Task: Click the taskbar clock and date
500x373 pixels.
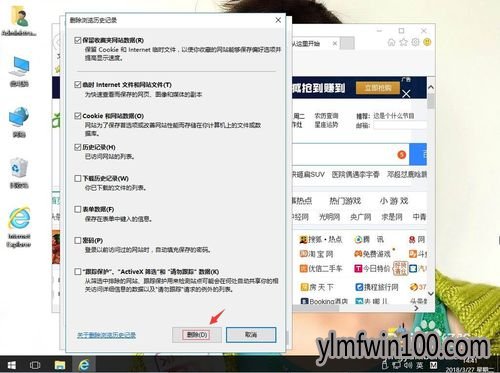Action: click(469, 365)
